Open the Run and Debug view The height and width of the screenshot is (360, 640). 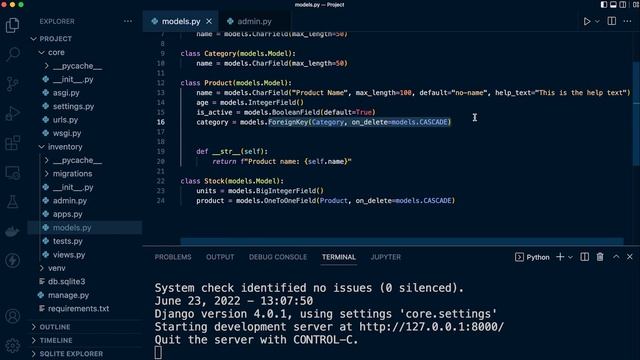pos(13,113)
